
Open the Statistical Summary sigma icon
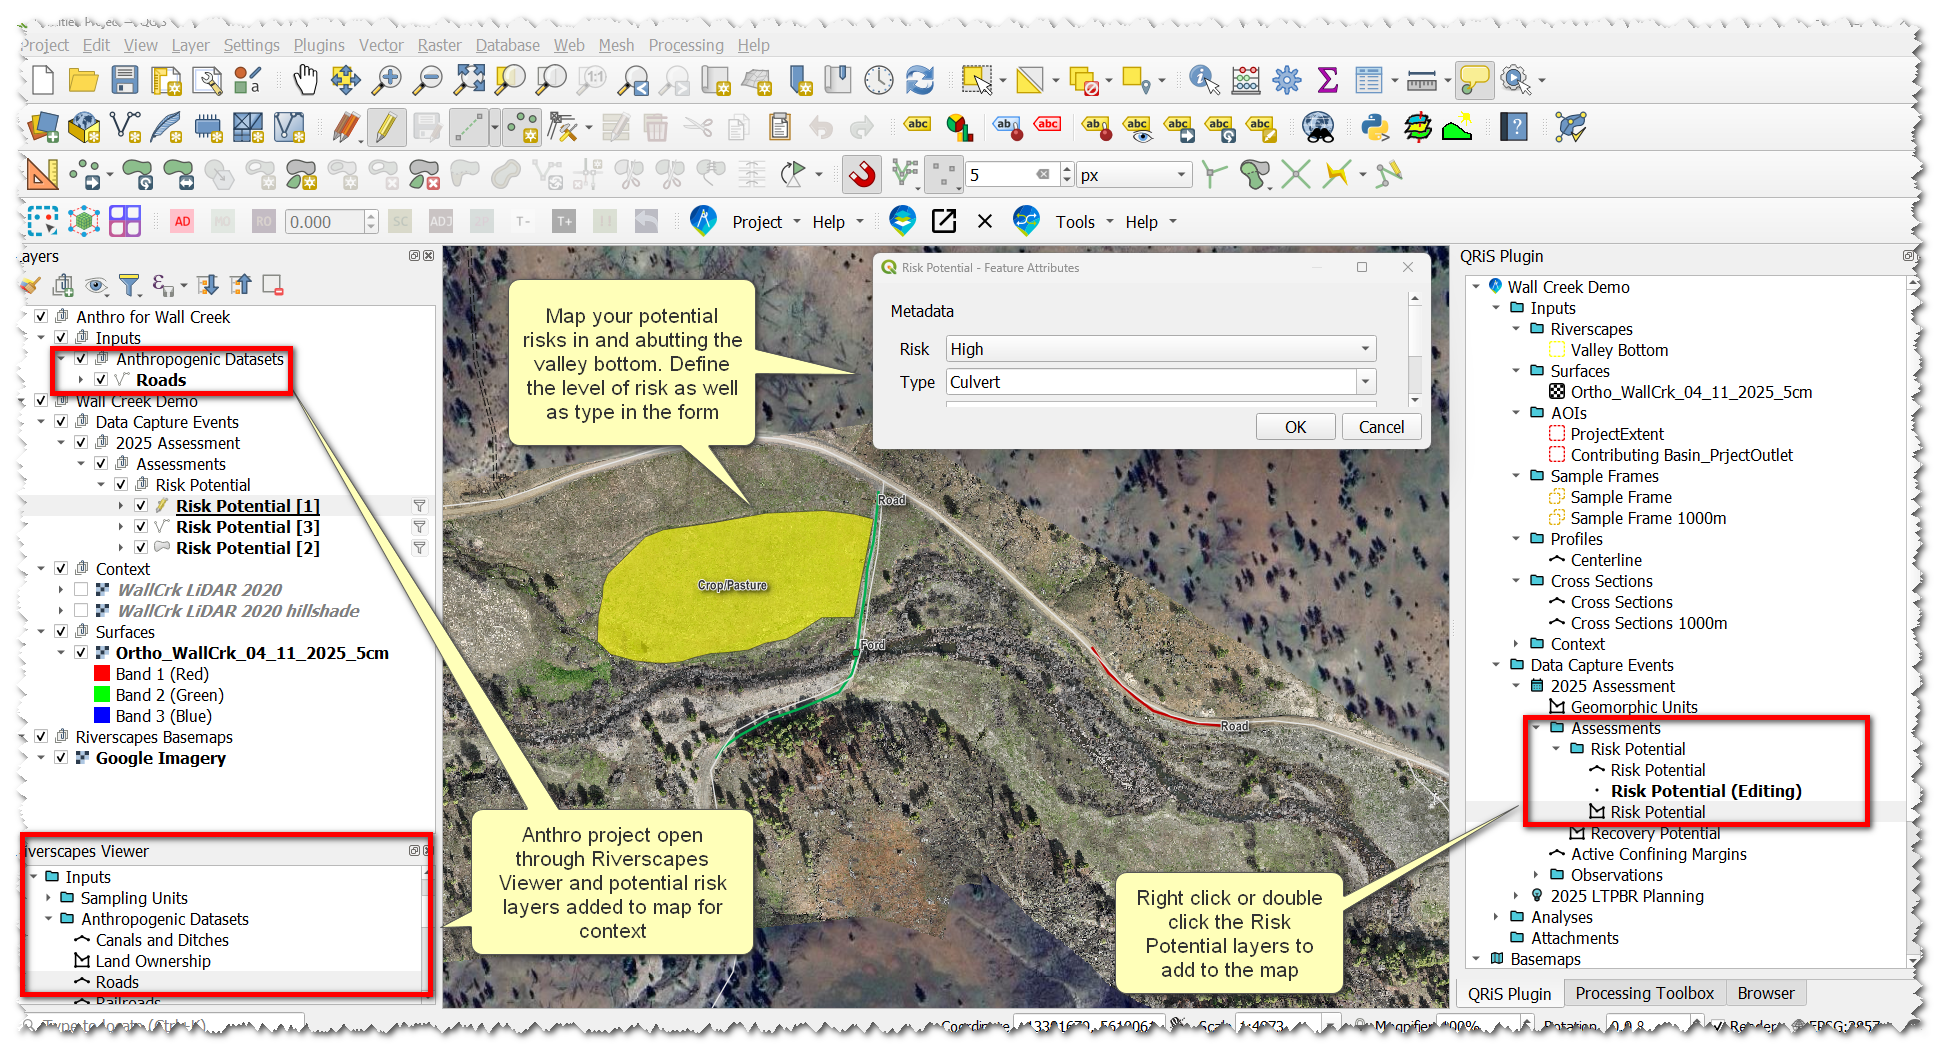[1328, 80]
